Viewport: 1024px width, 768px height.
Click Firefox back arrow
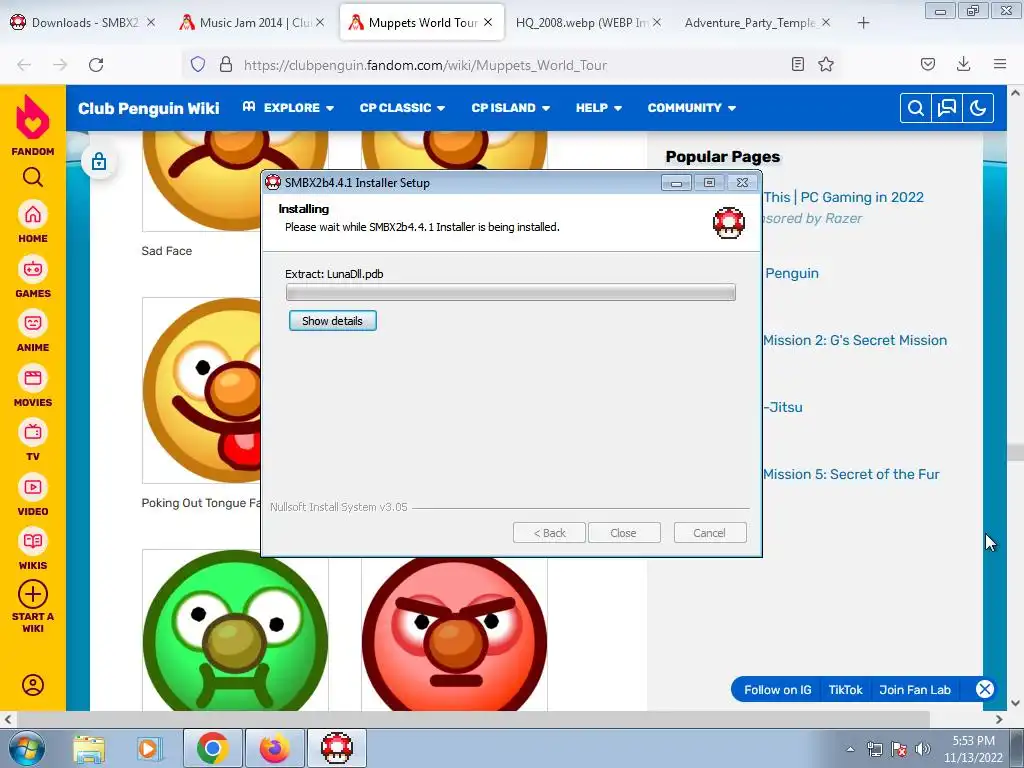[x=24, y=65]
